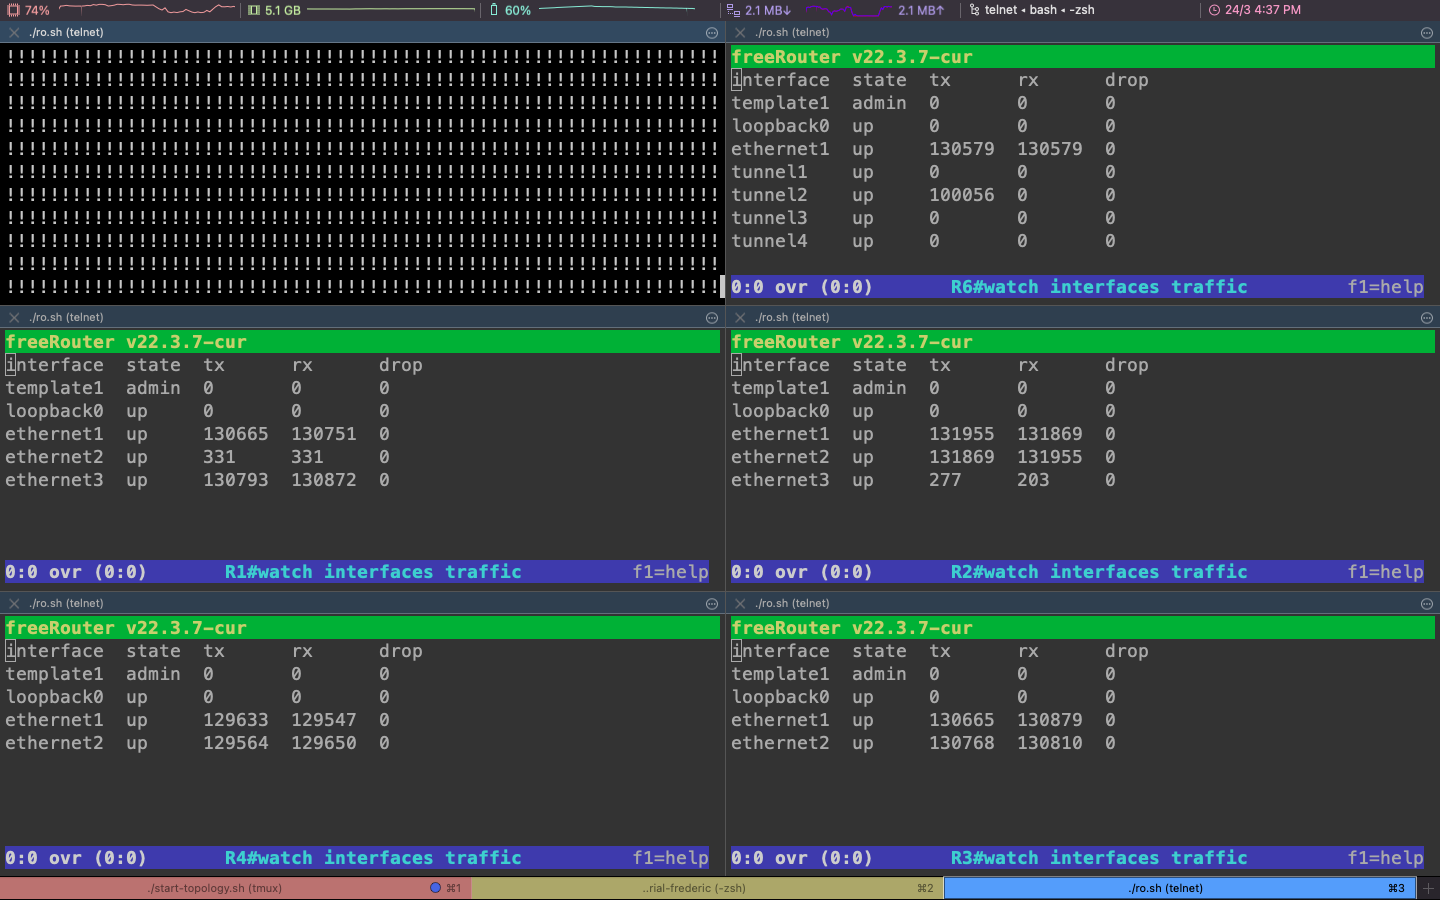This screenshot has width=1440, height=900.
Task: Click the battery 60% status indicator
Action: (510, 10)
